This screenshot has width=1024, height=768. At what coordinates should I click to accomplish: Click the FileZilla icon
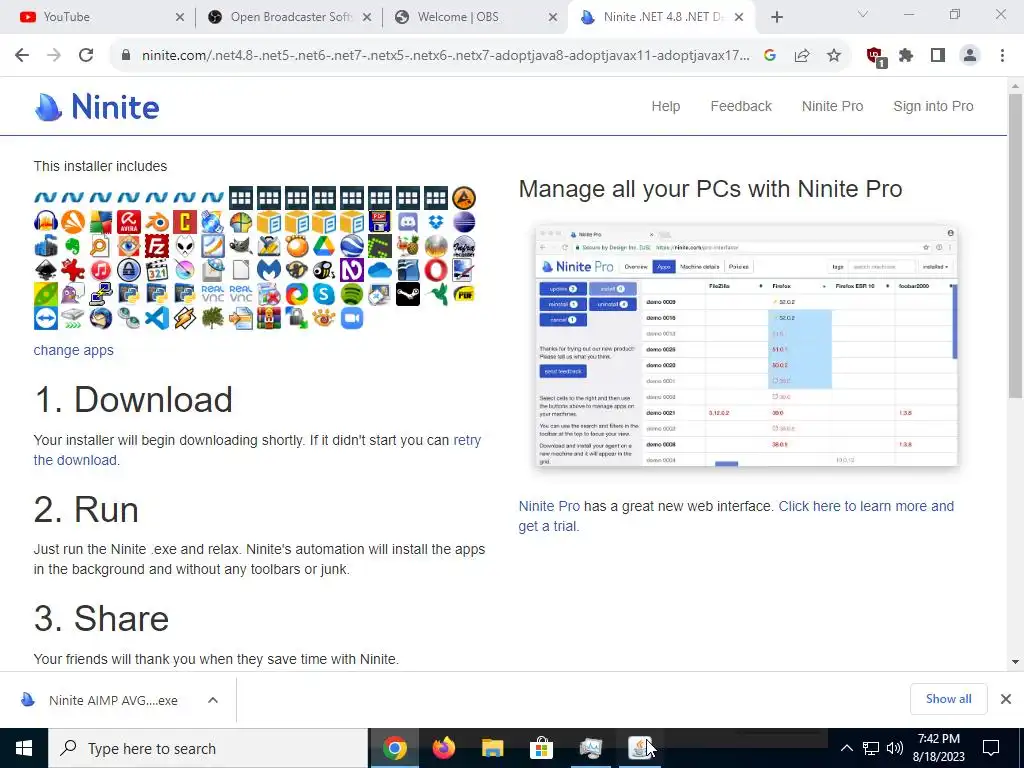pyautogui.click(x=157, y=246)
